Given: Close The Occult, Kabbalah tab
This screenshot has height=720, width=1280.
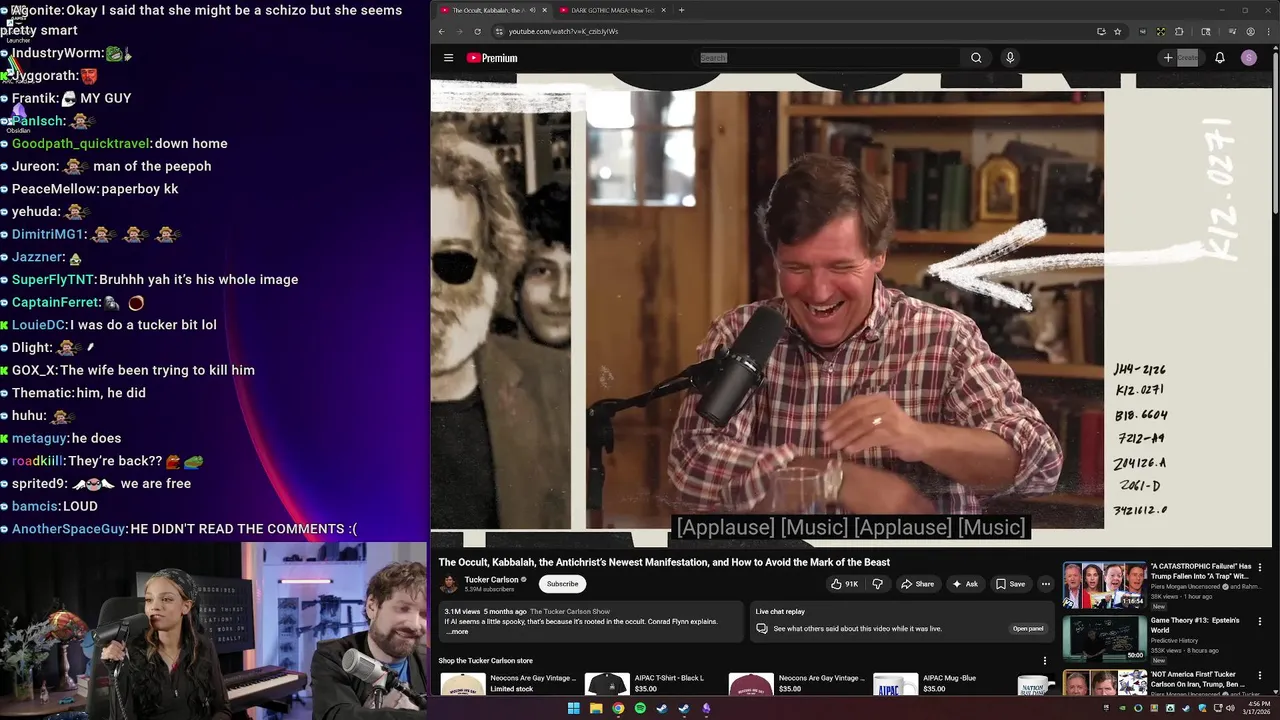Looking at the screenshot, I should [x=544, y=10].
